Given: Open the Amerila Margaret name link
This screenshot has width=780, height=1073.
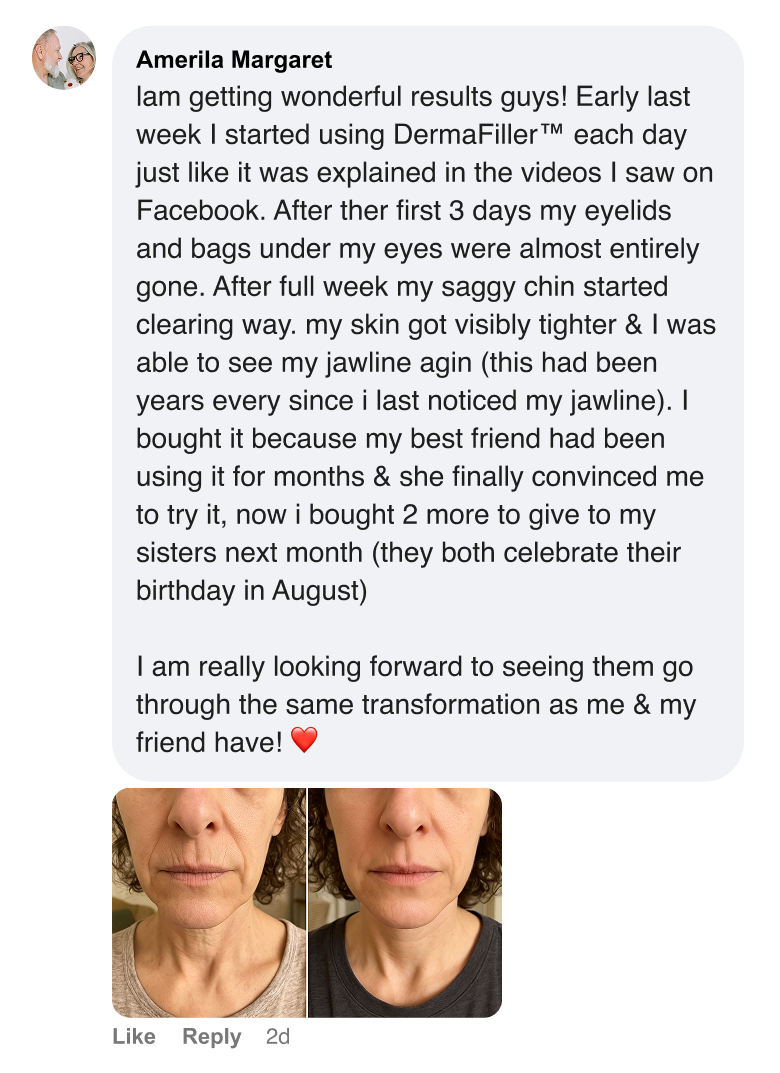Looking at the screenshot, I should point(234,60).
